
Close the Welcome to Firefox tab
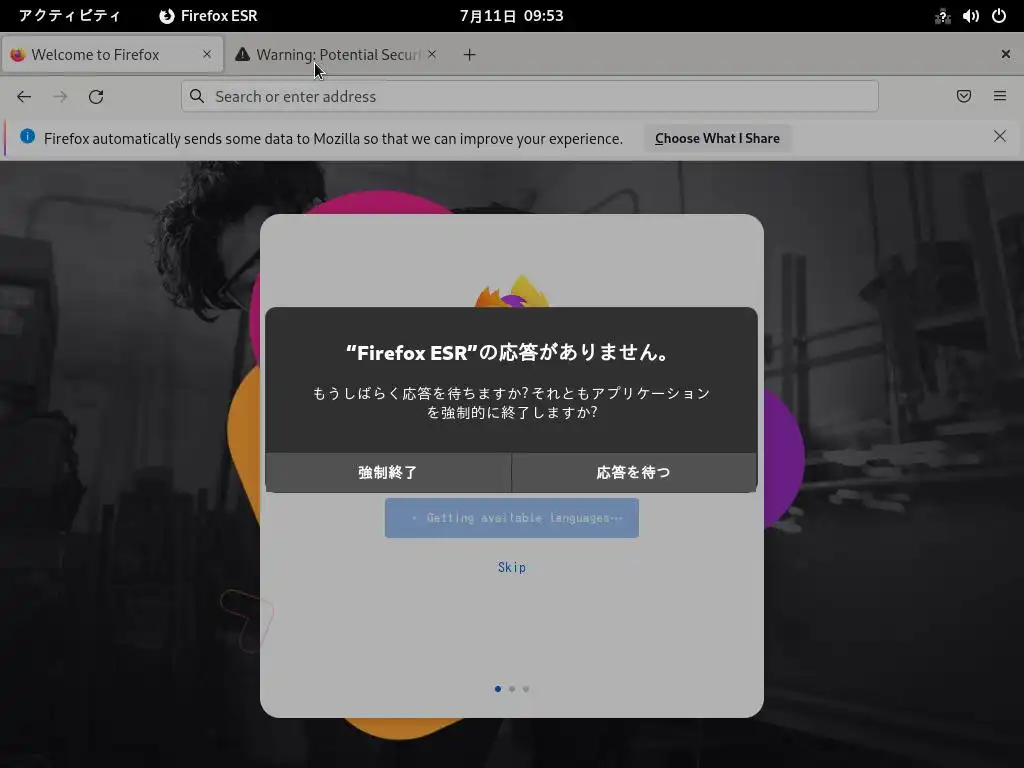pos(207,54)
